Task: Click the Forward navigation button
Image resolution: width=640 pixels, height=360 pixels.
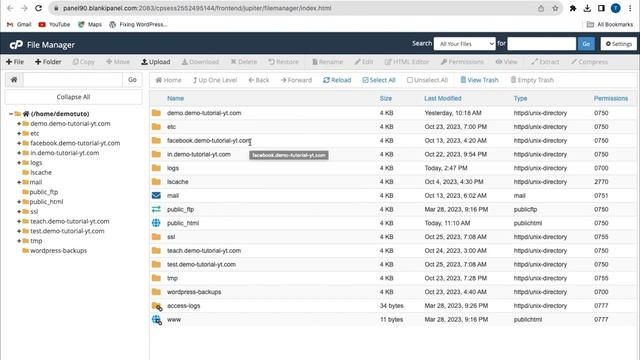Action: (296, 80)
